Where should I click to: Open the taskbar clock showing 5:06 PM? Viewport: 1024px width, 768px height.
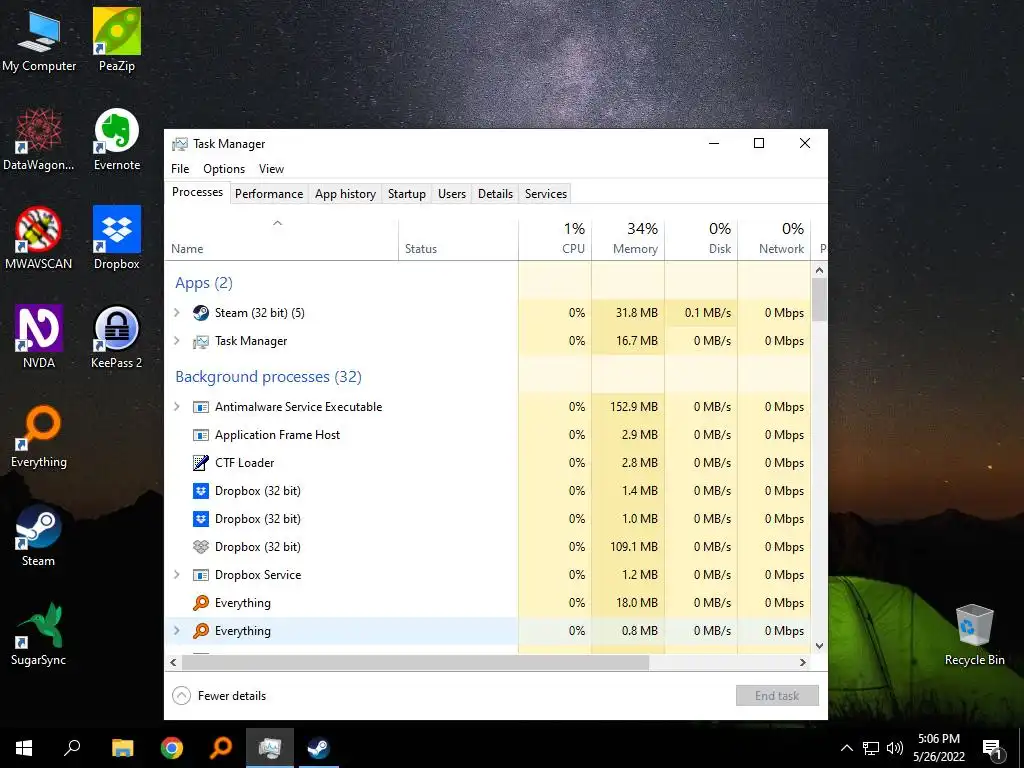tap(939, 748)
